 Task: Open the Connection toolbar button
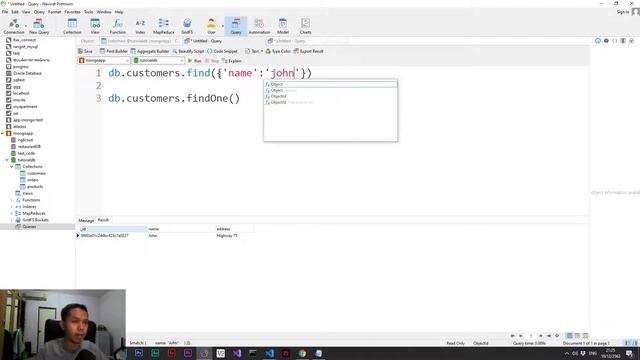[13, 26]
